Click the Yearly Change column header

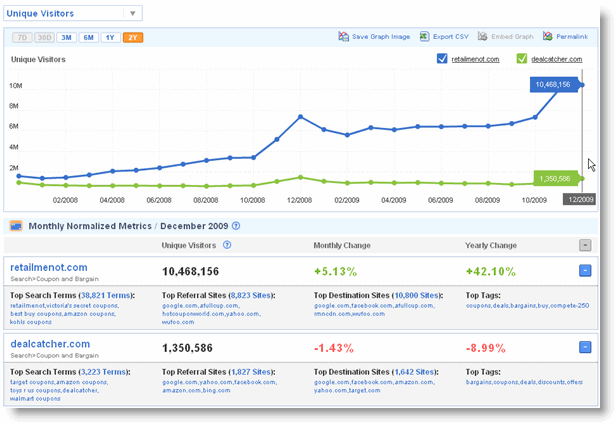point(491,246)
